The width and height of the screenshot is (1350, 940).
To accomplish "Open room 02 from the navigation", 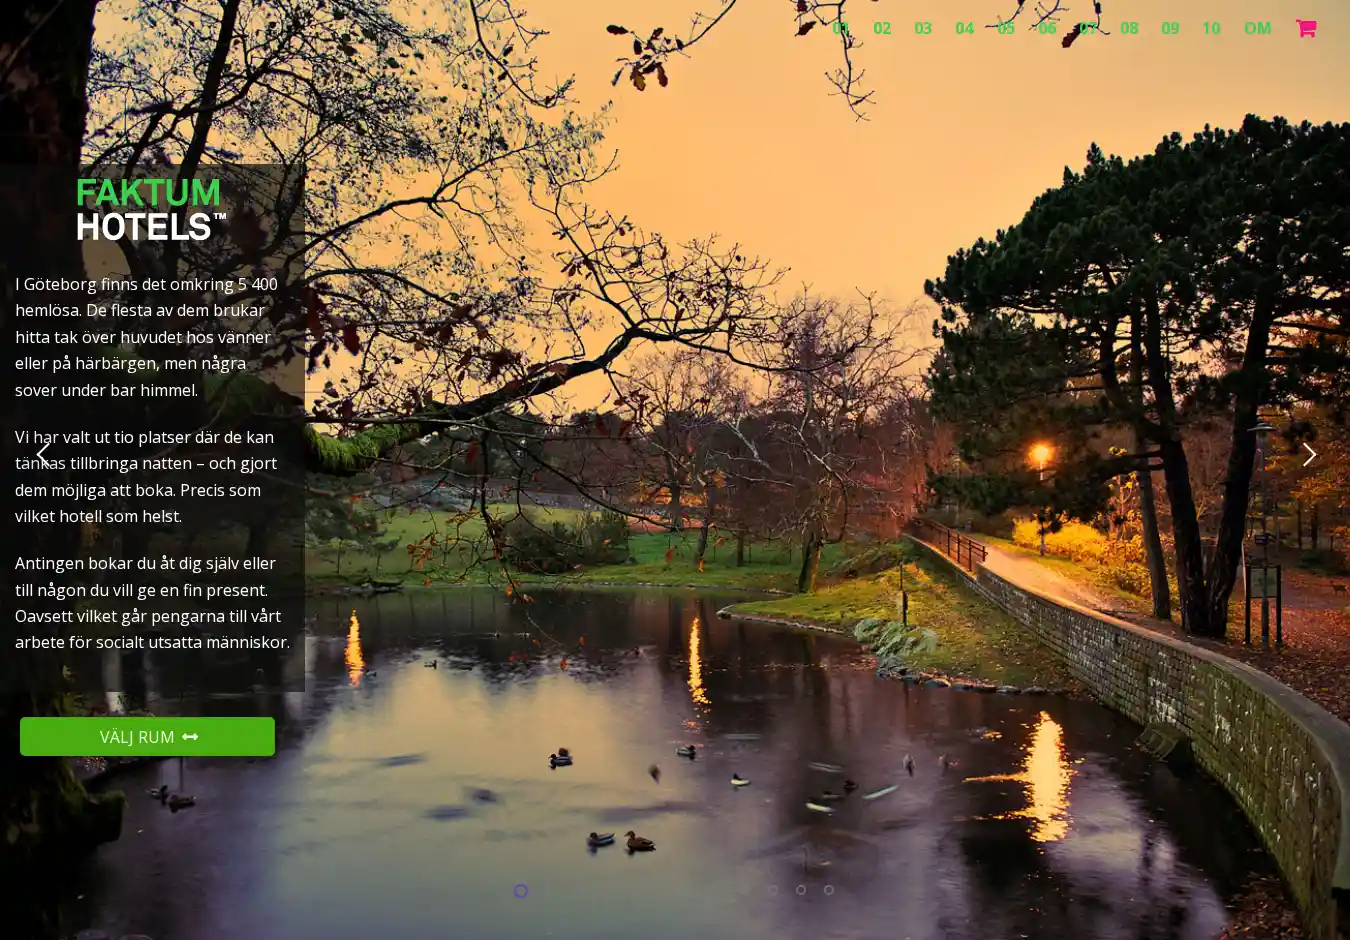I will point(882,28).
